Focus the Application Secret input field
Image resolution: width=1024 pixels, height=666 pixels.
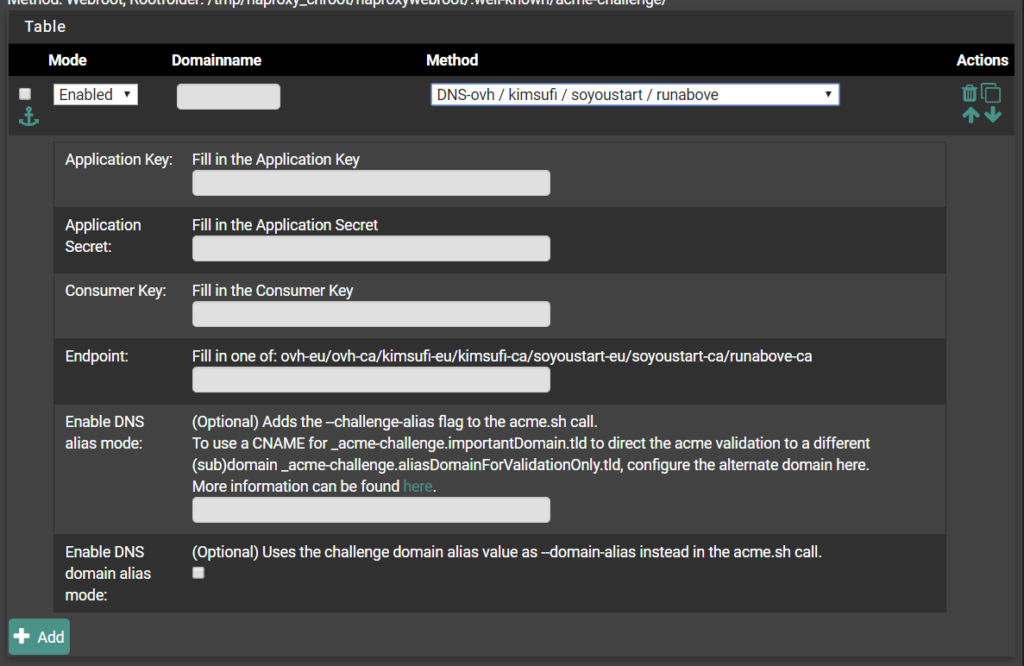coord(371,249)
